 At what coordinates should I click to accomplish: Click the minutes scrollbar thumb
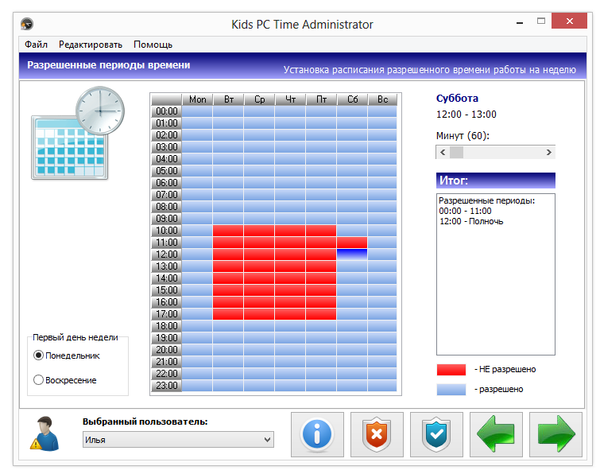pyautogui.click(x=456, y=152)
